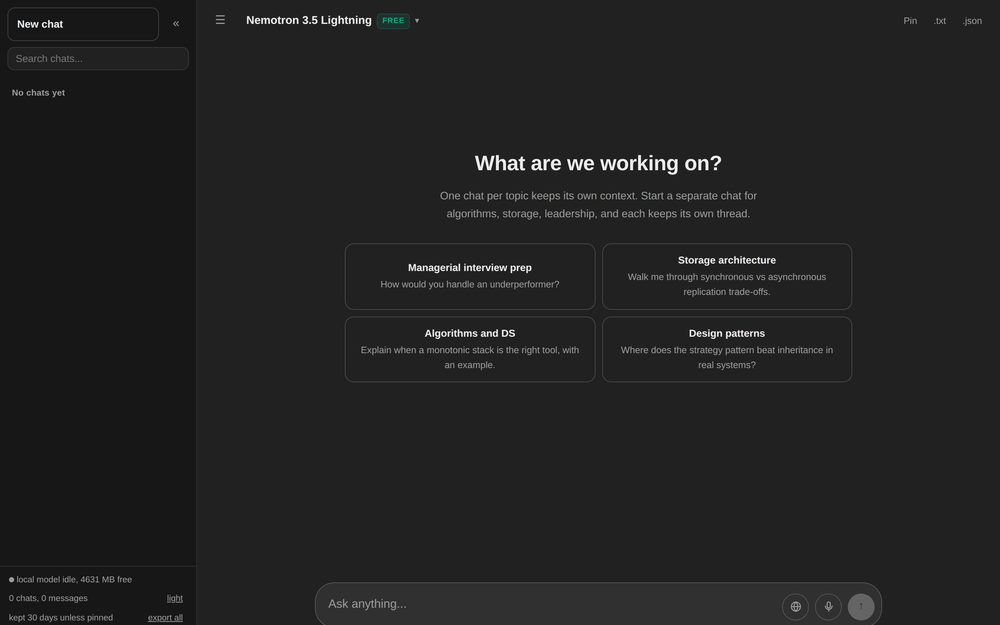This screenshot has width=1000, height=625.
Task: Export chat as .txt
Action: tap(939, 21)
